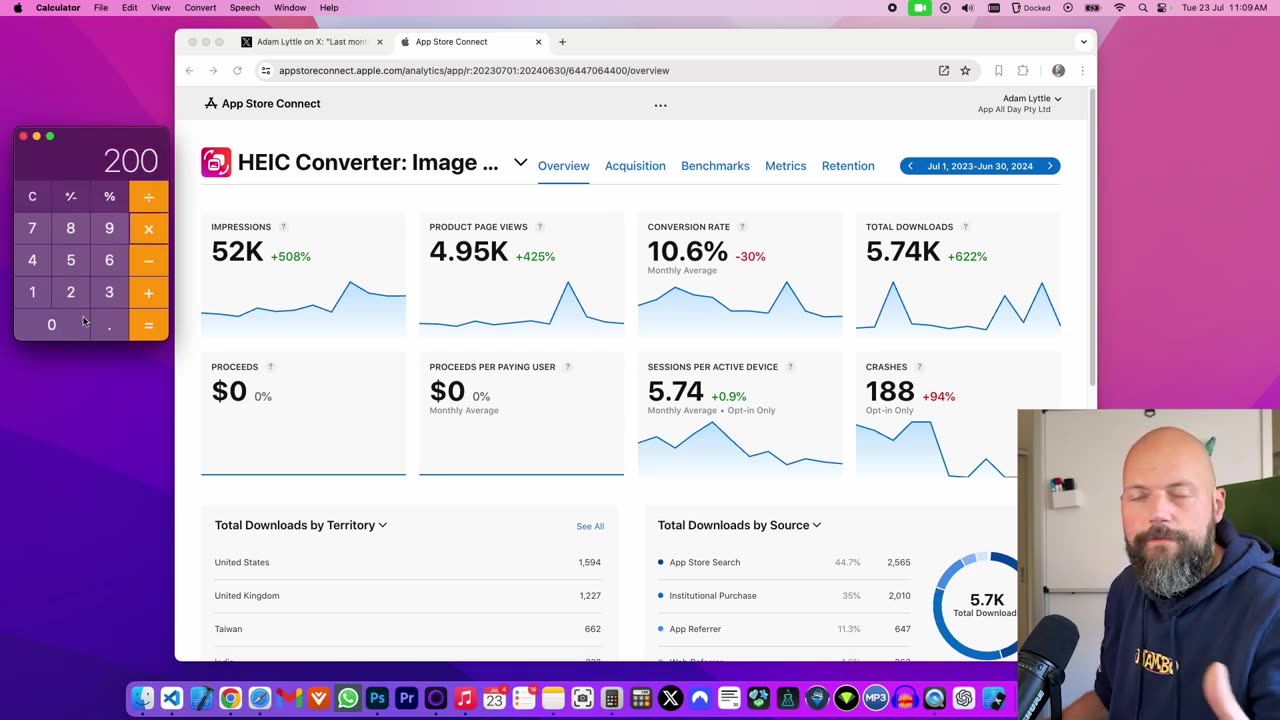The height and width of the screenshot is (720, 1280).
Task: Open the Speech menu in menu bar
Action: click(x=245, y=8)
